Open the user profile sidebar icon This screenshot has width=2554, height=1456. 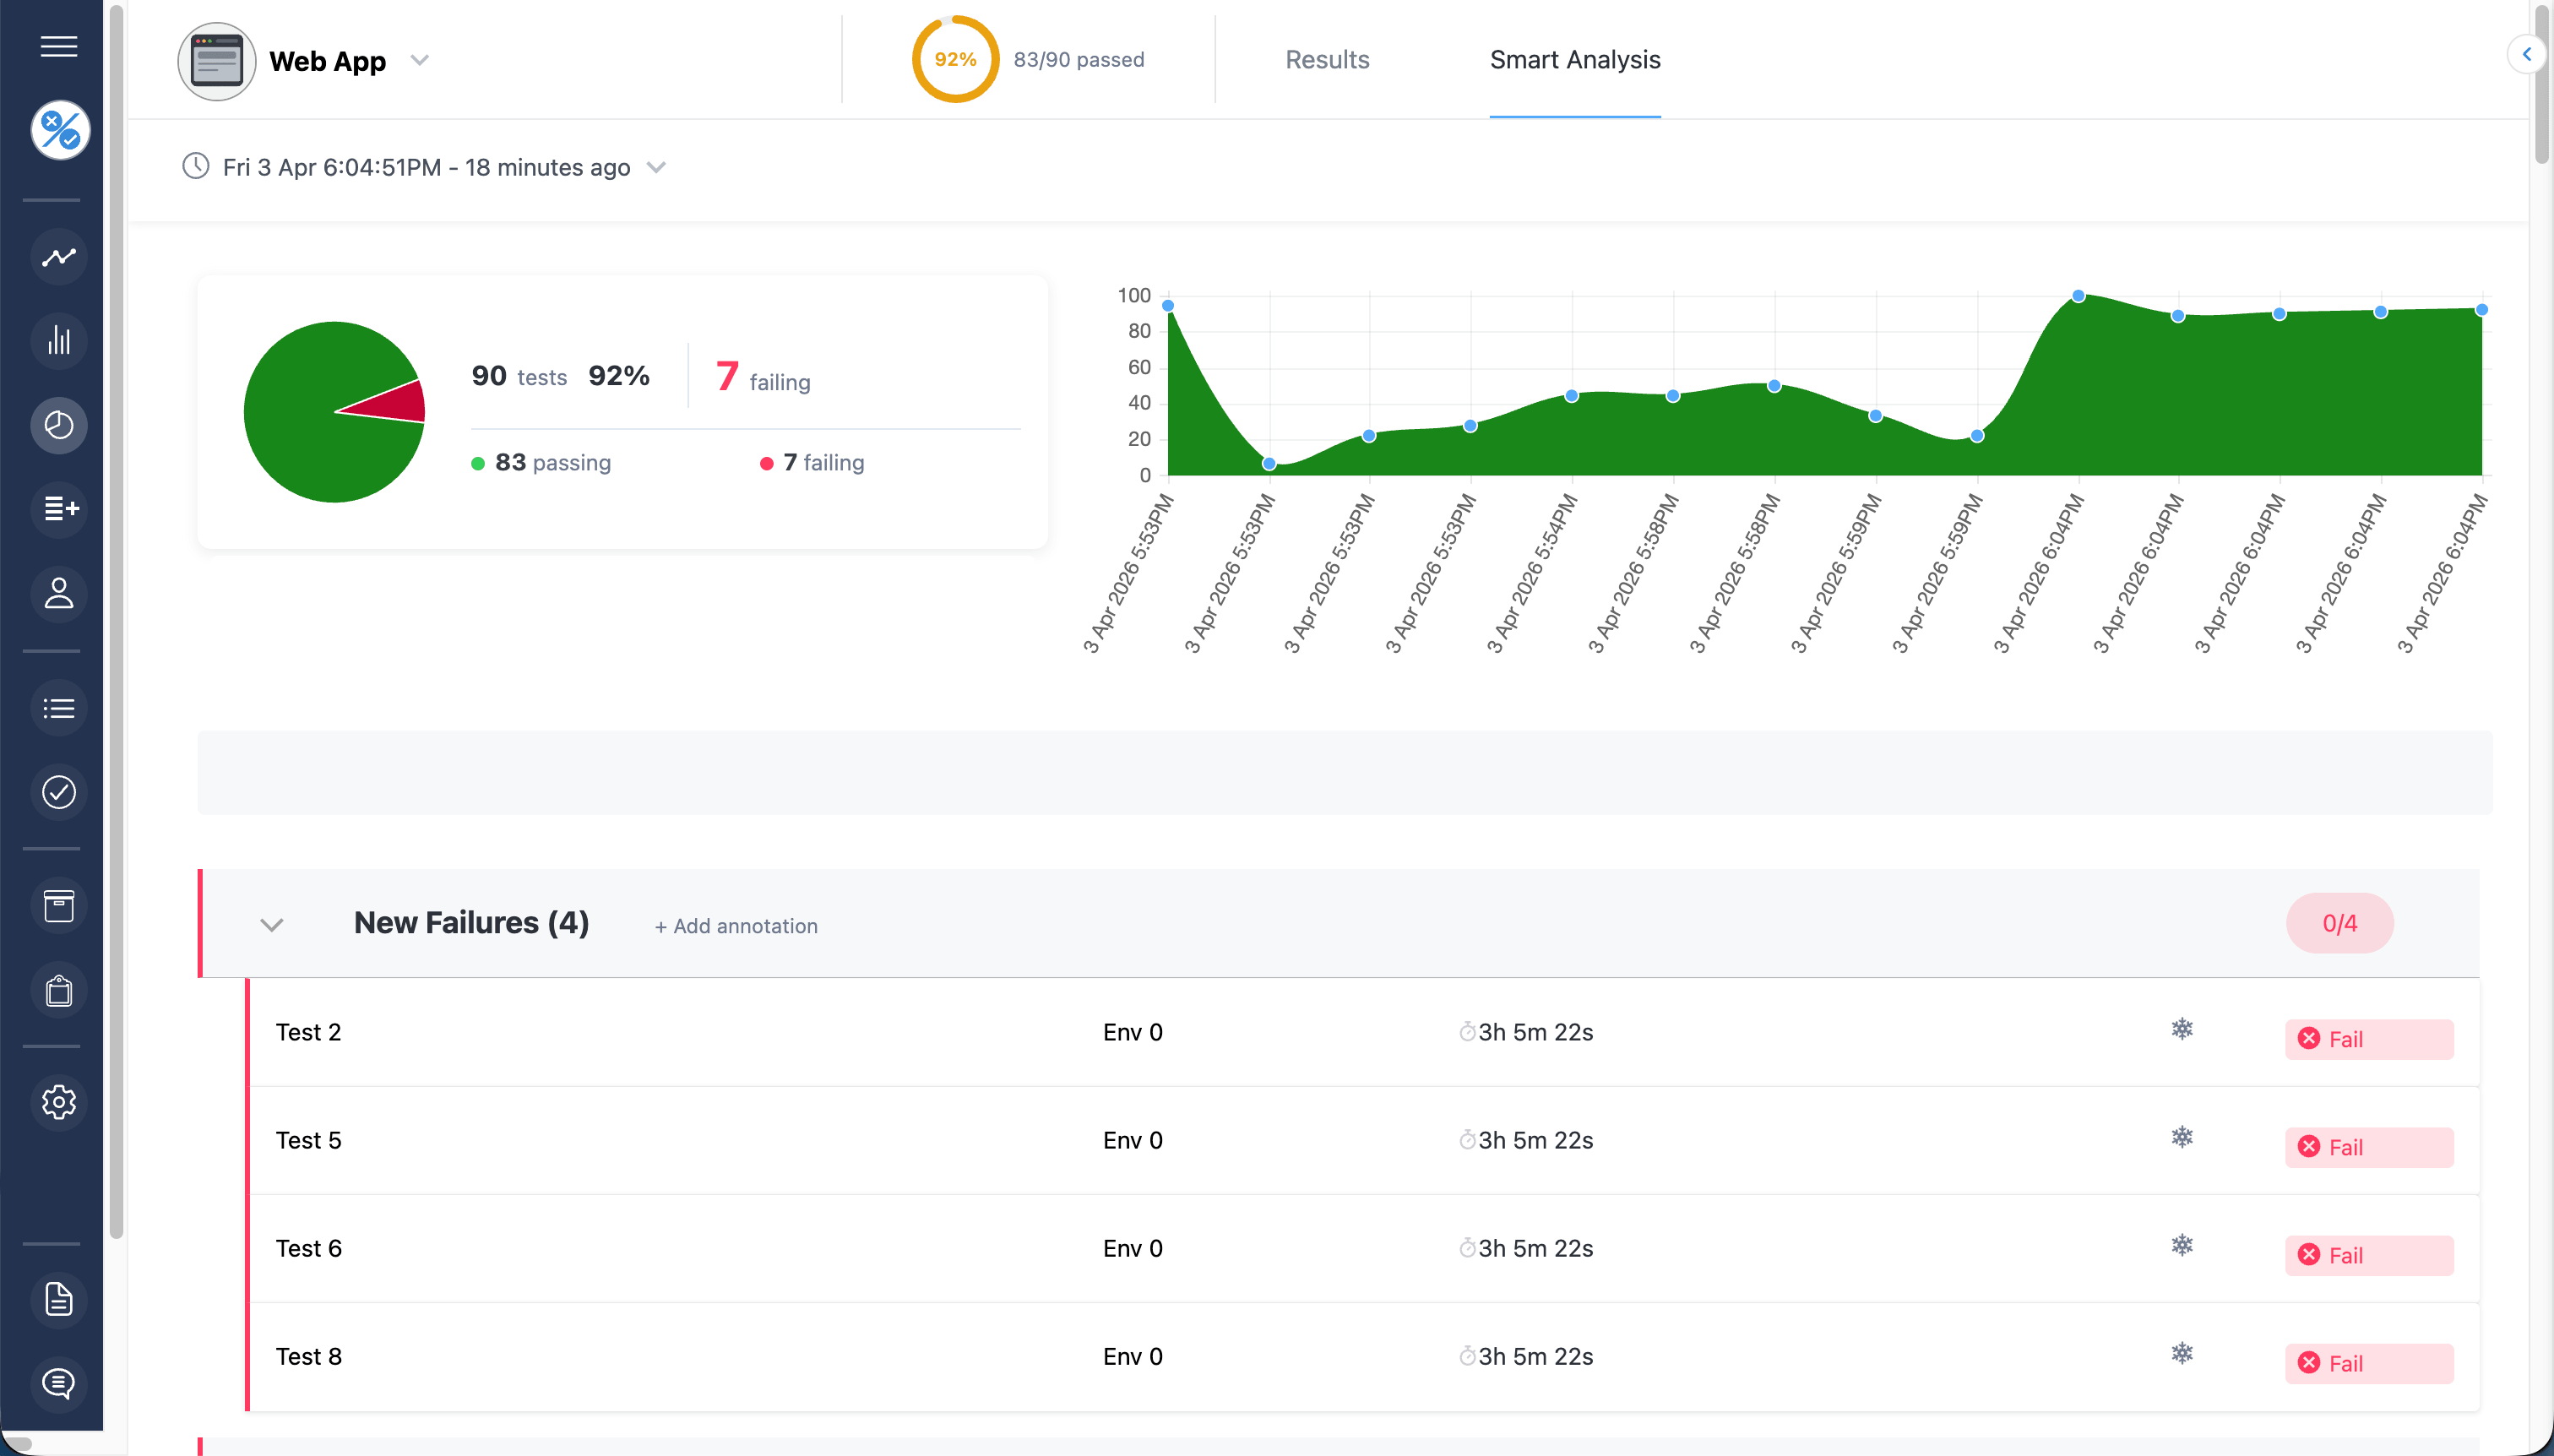click(59, 593)
